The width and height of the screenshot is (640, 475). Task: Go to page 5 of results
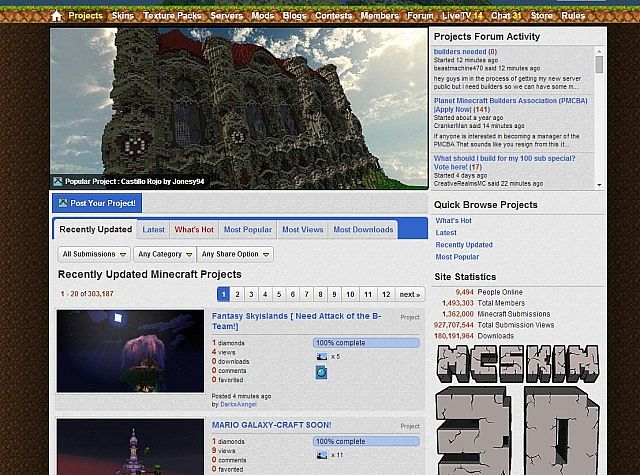click(279, 294)
